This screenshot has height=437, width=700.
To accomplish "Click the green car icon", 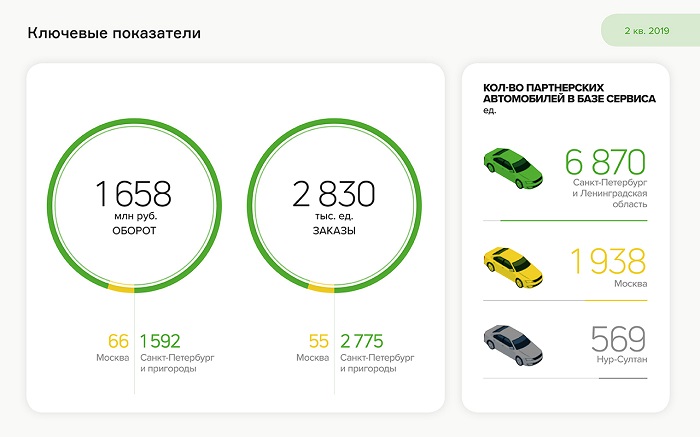I will coord(513,164).
